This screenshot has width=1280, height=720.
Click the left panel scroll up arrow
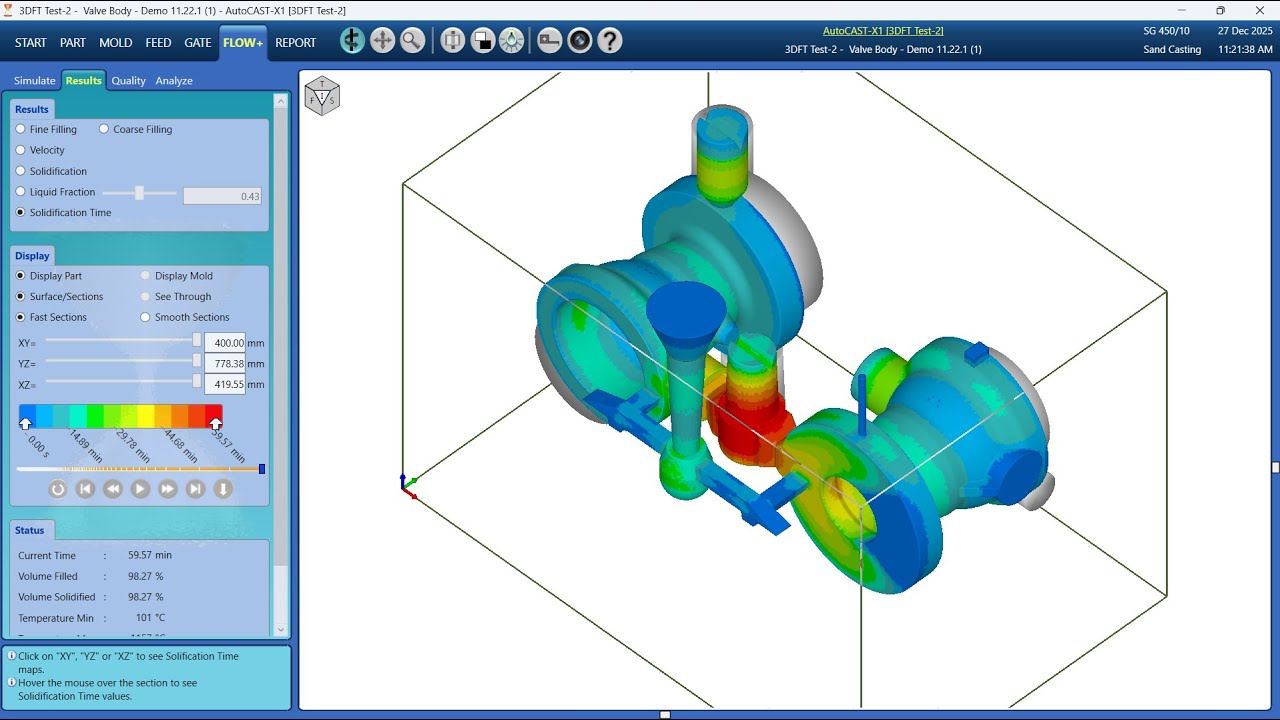(x=281, y=100)
